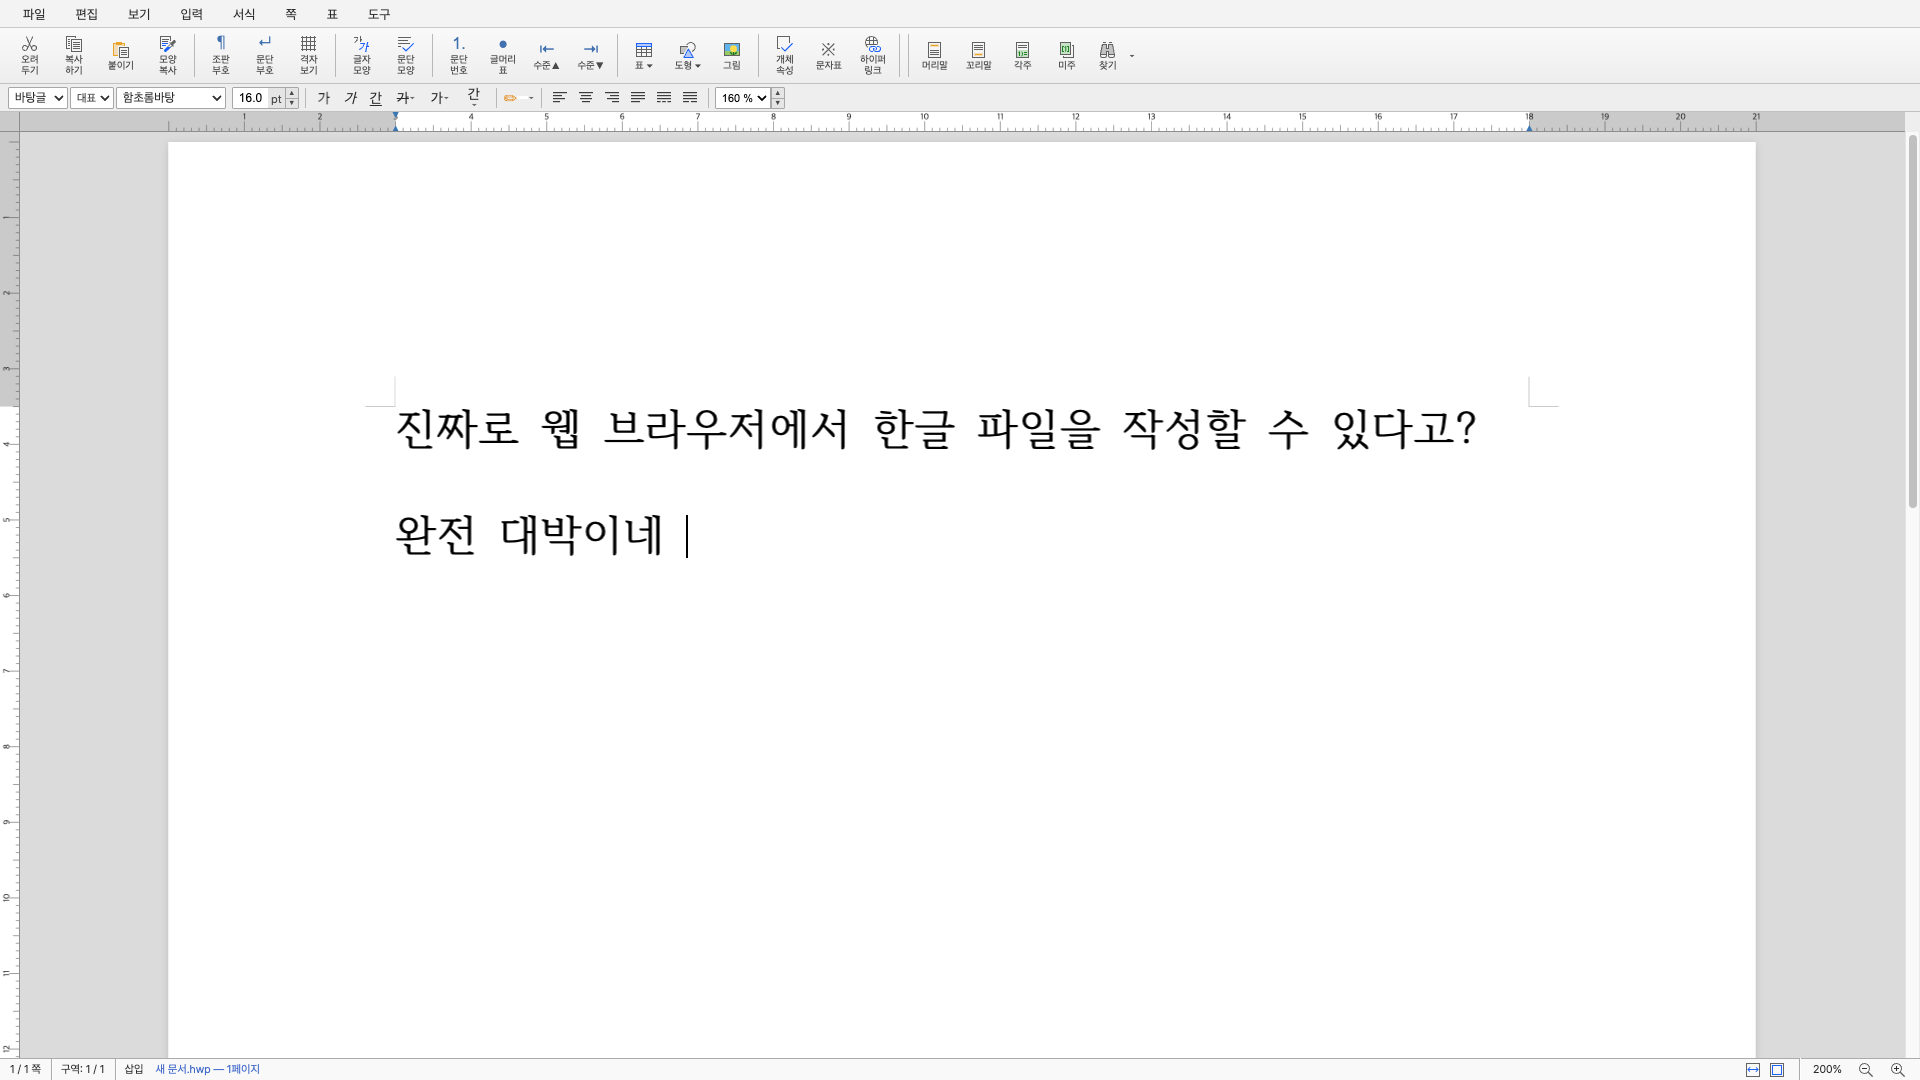
Task: Insert a footnote with the 각주 icon
Action: pyautogui.click(x=1022, y=55)
